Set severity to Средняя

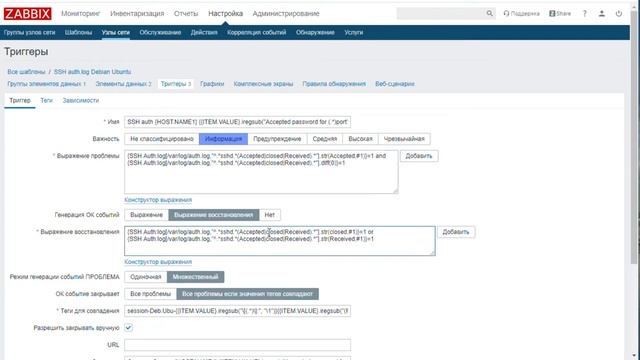[325, 139]
